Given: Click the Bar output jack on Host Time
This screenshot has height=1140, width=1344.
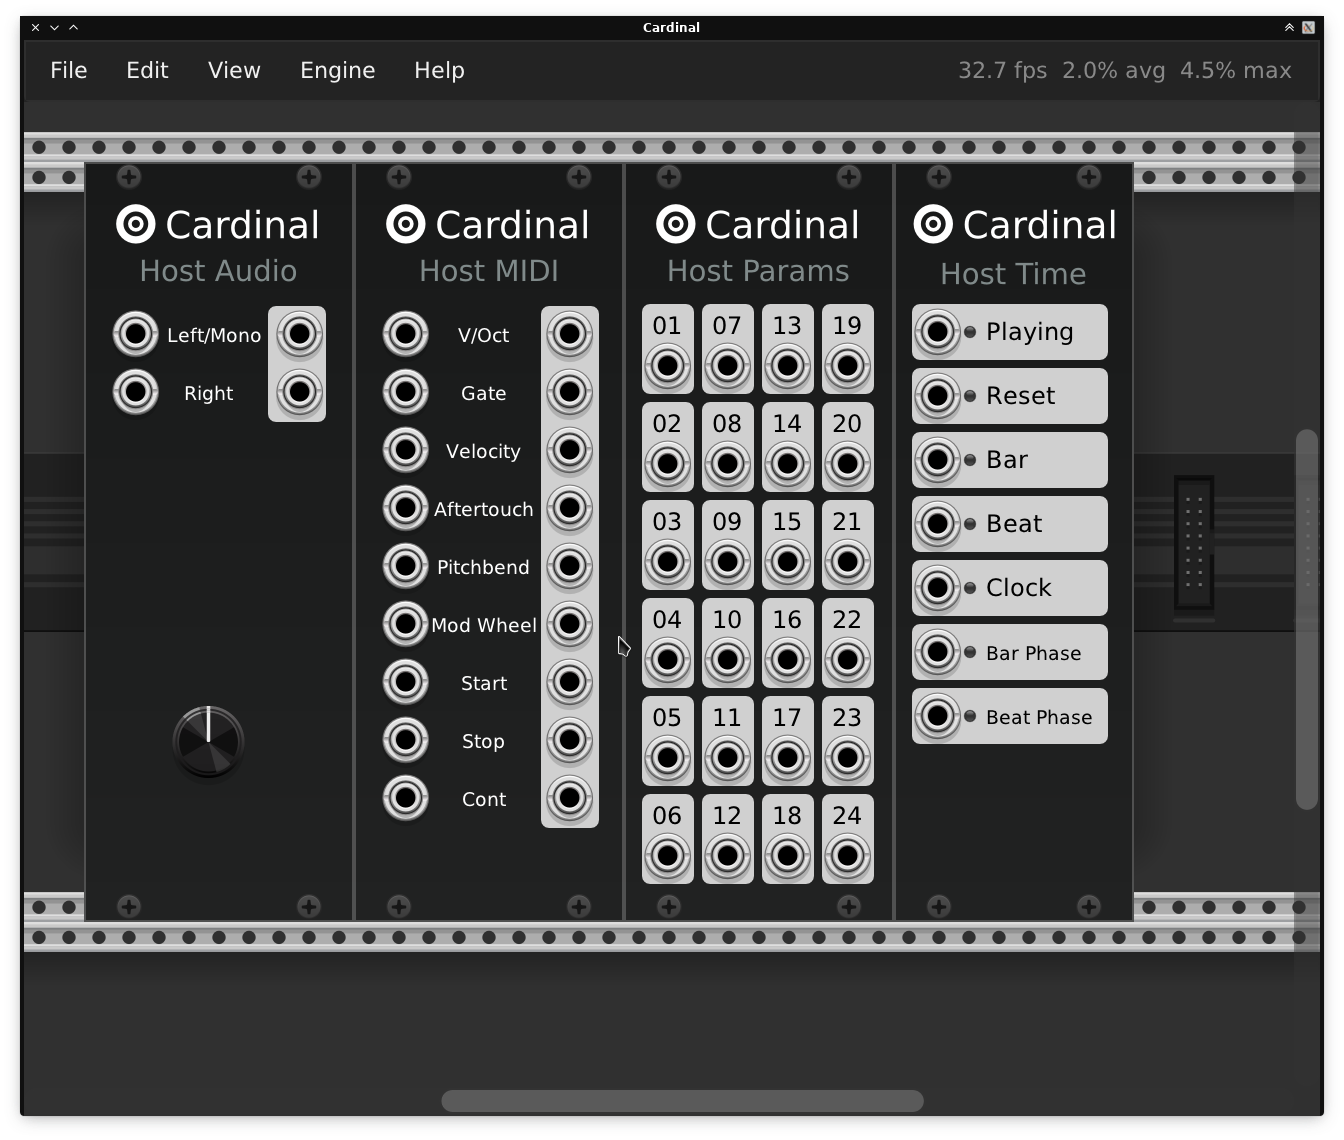Looking at the screenshot, I should click(938, 460).
